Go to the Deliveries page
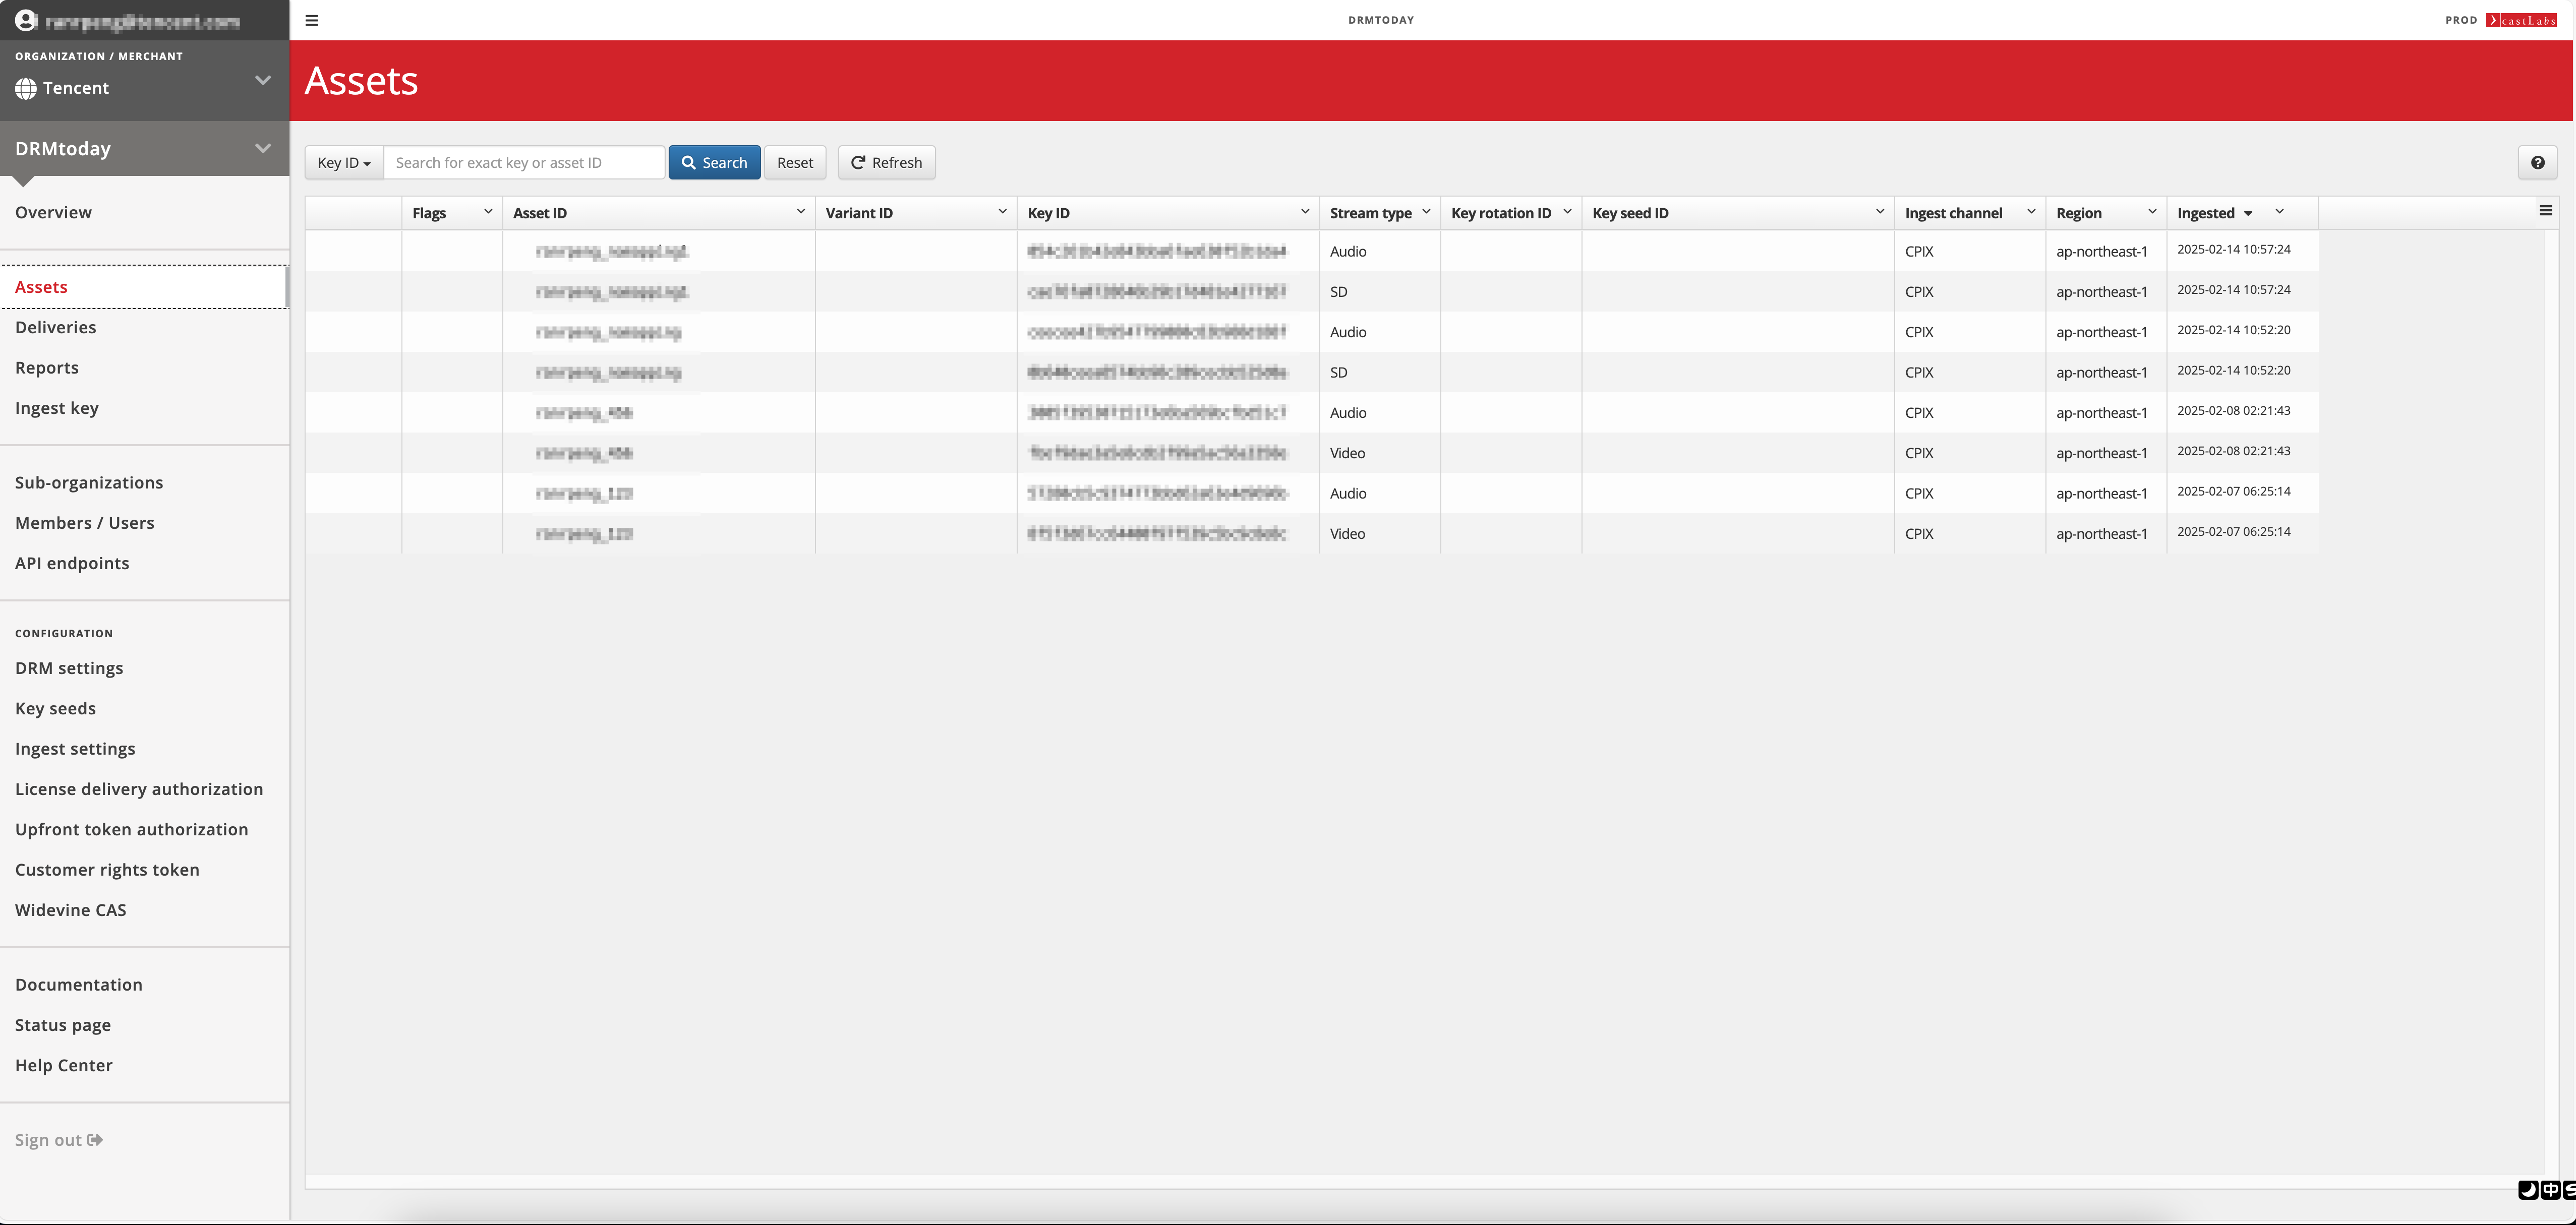Screen dimensions: 2576x1225 [56, 327]
